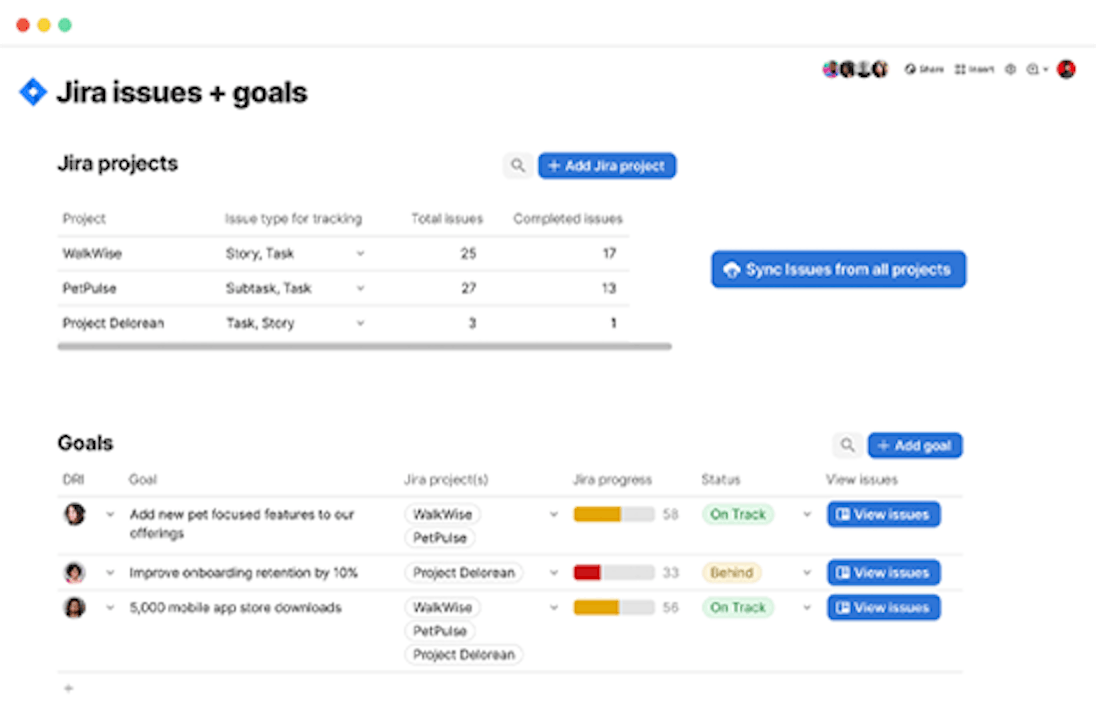Click the collaborator avatars group
The width and height of the screenshot is (1096, 720).
[x=855, y=69]
